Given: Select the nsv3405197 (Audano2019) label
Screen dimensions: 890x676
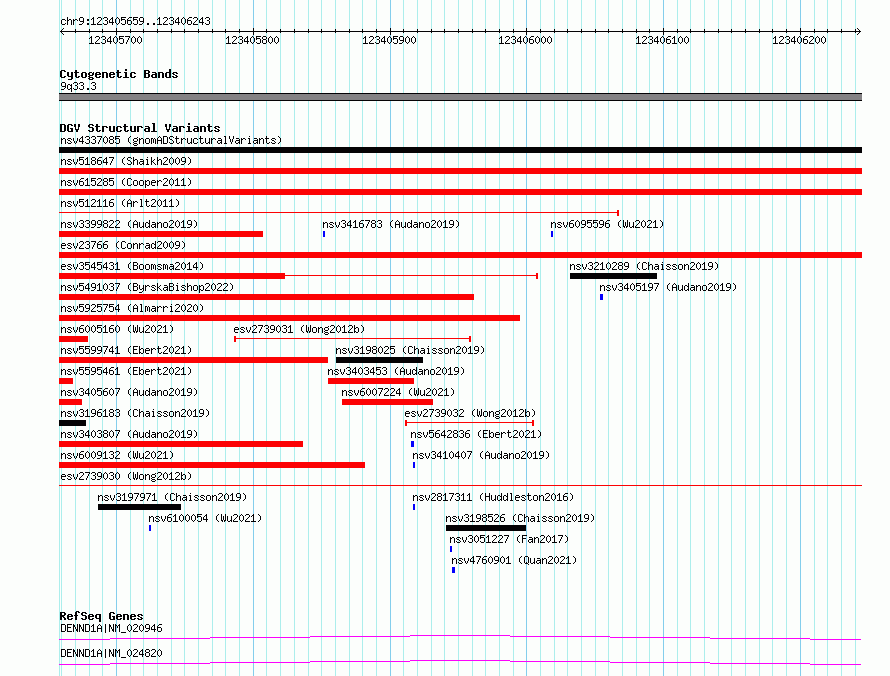Looking at the screenshot, I should click(x=668, y=287).
